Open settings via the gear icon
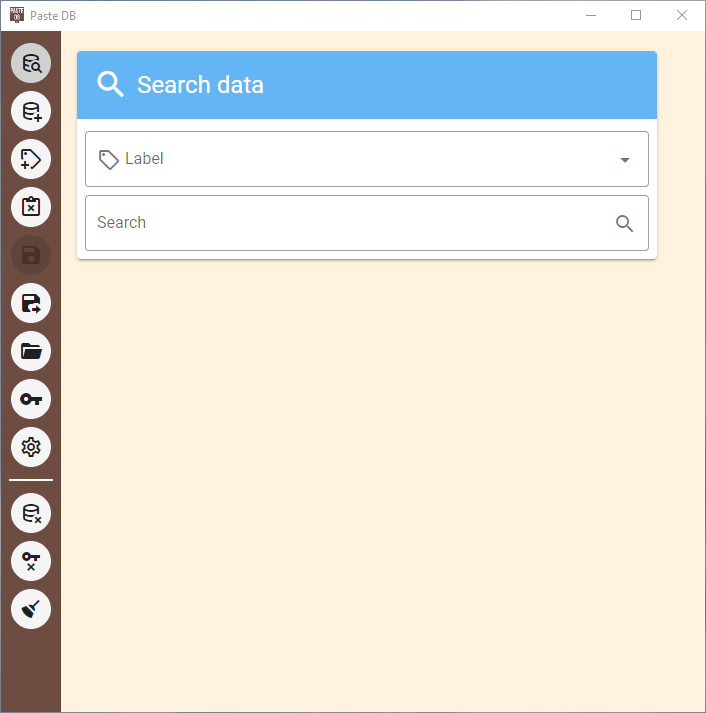706x713 pixels. [31, 447]
